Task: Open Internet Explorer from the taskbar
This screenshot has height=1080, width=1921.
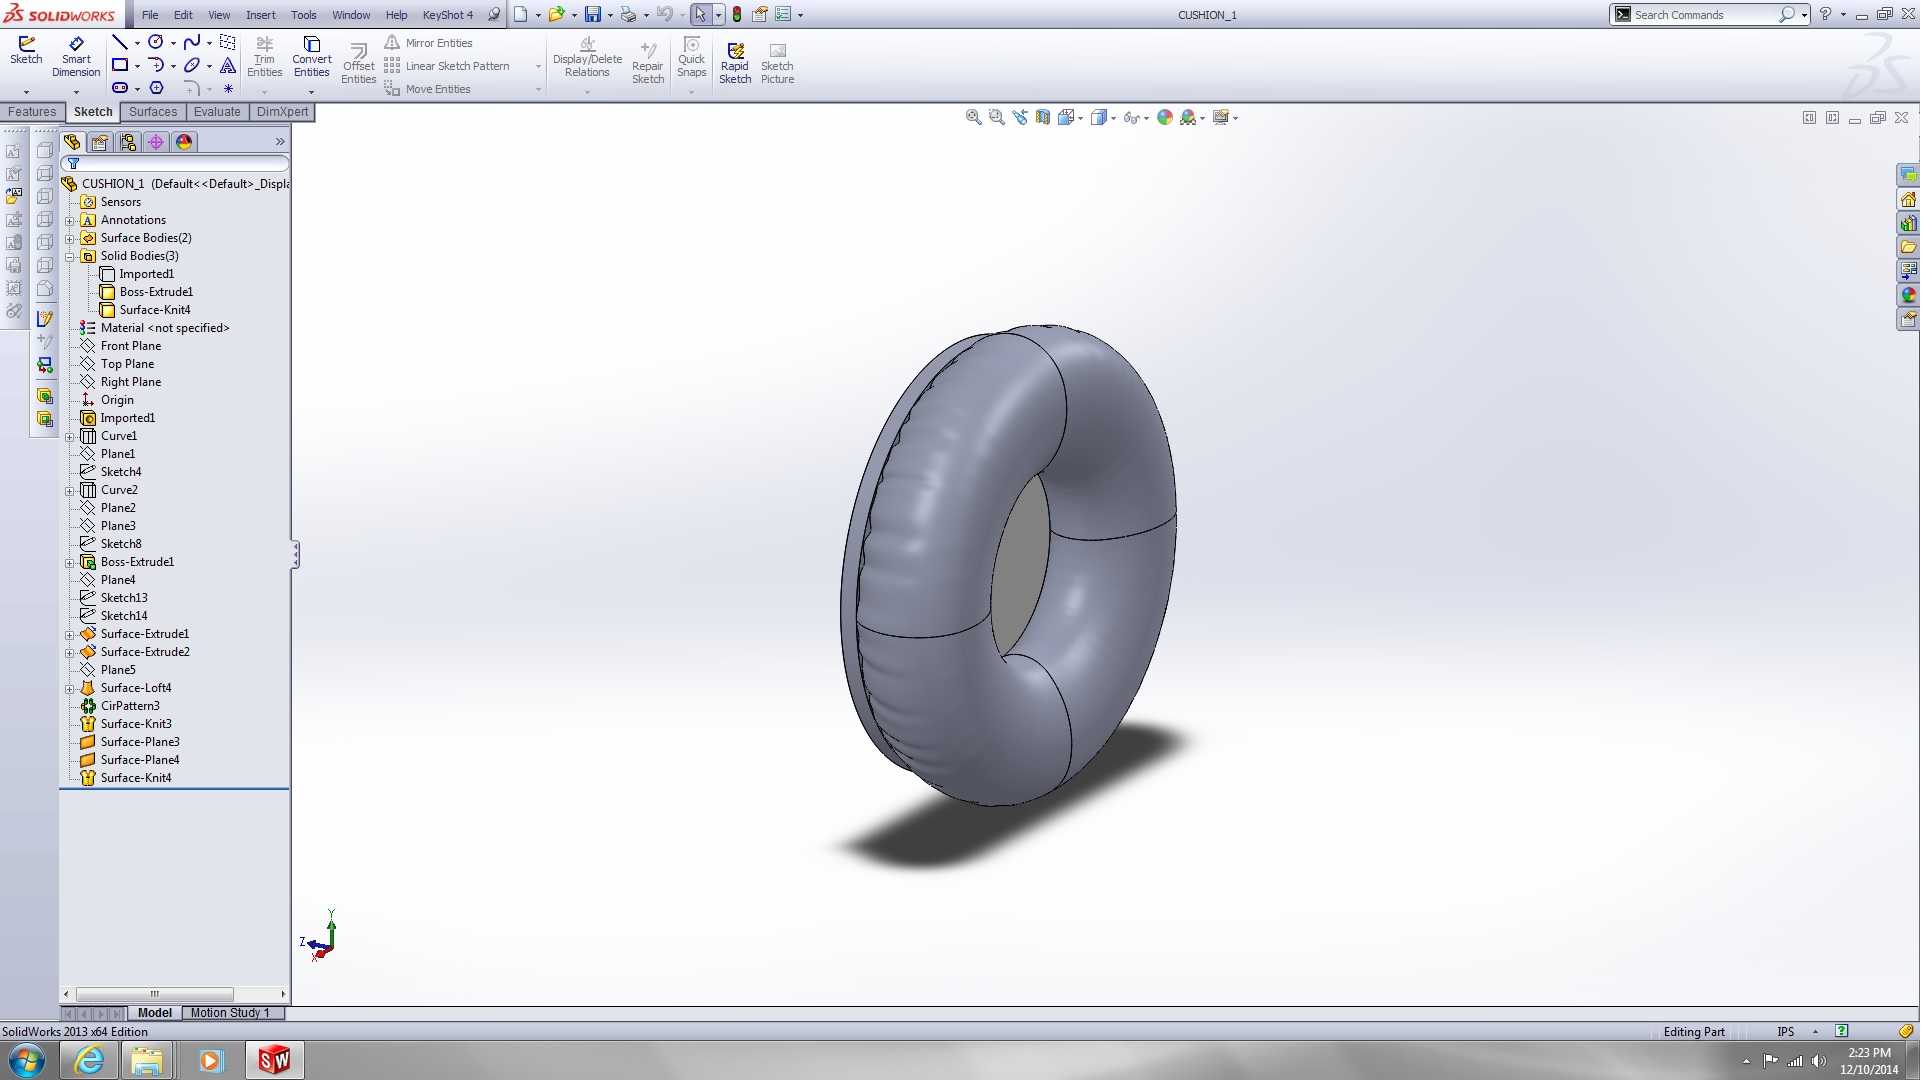Action: click(x=89, y=1060)
